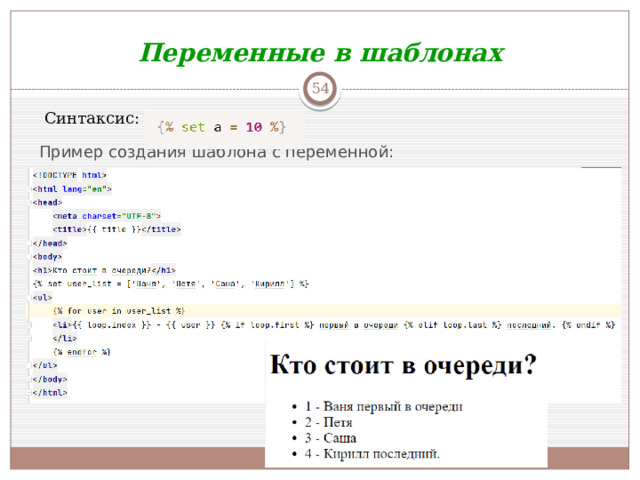Image resolution: width=640 pixels, height=480 pixels.
Task: Click the closing "</head>" tag line
Action: click(50, 243)
